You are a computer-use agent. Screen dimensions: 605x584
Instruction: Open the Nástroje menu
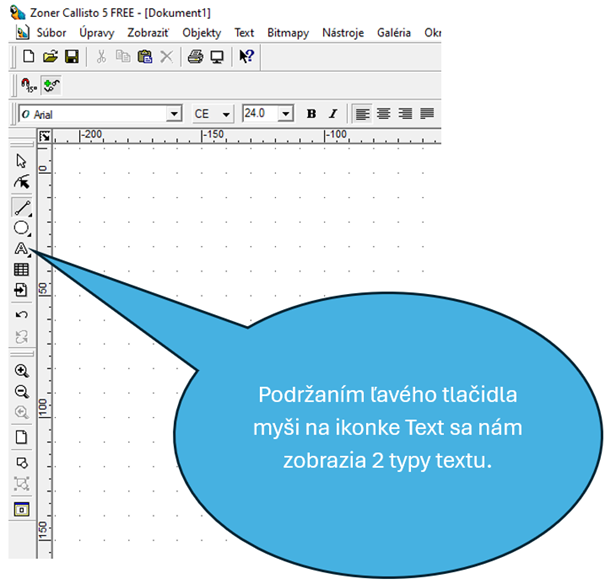pos(343,33)
